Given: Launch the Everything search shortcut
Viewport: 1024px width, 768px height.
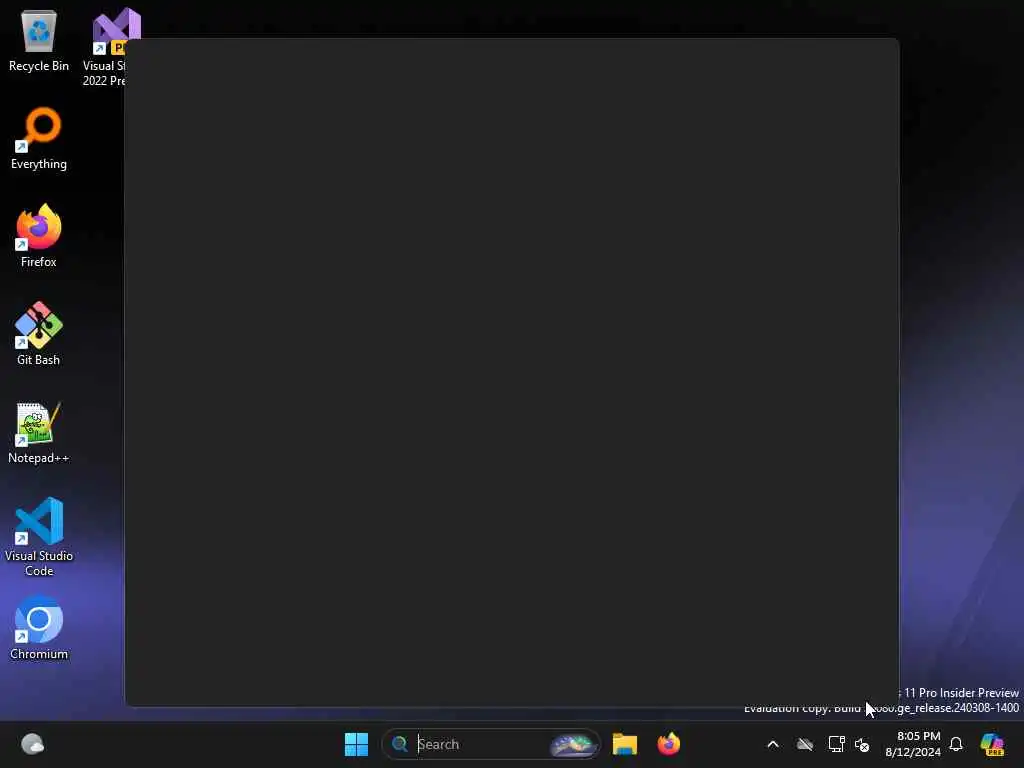Looking at the screenshot, I should [x=39, y=138].
